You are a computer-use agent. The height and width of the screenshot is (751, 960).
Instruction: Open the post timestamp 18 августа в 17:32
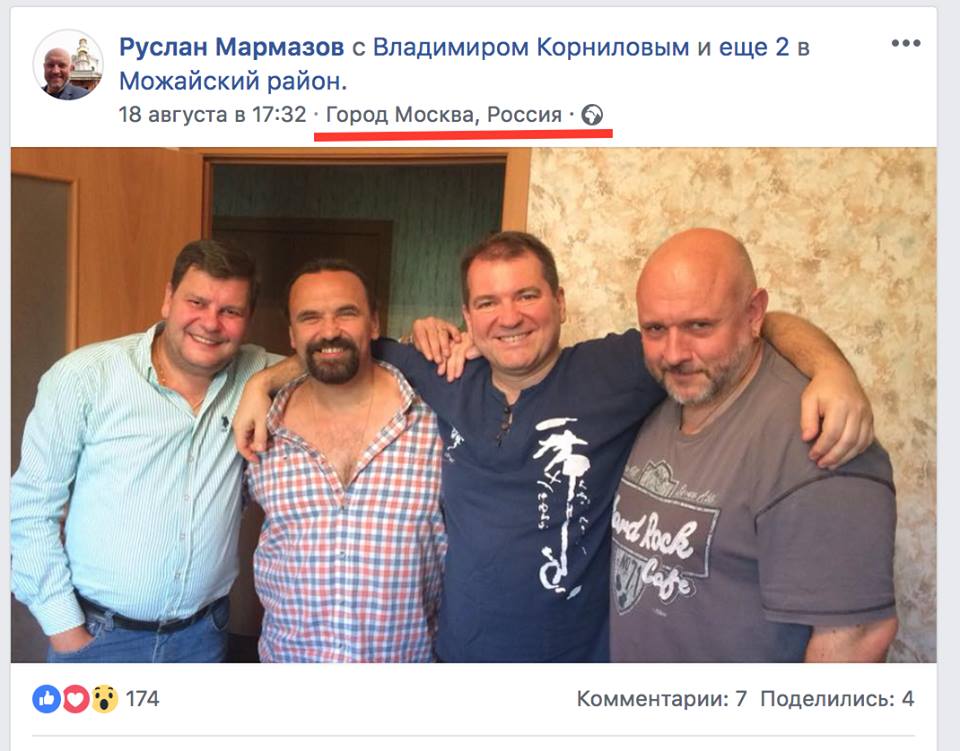[x=212, y=114]
